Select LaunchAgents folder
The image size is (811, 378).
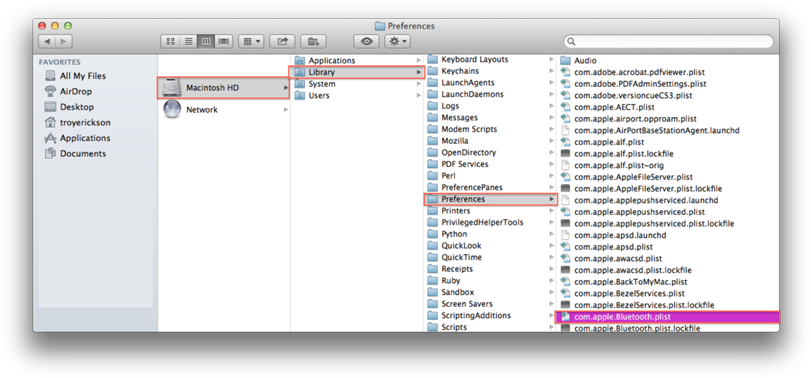(490, 83)
